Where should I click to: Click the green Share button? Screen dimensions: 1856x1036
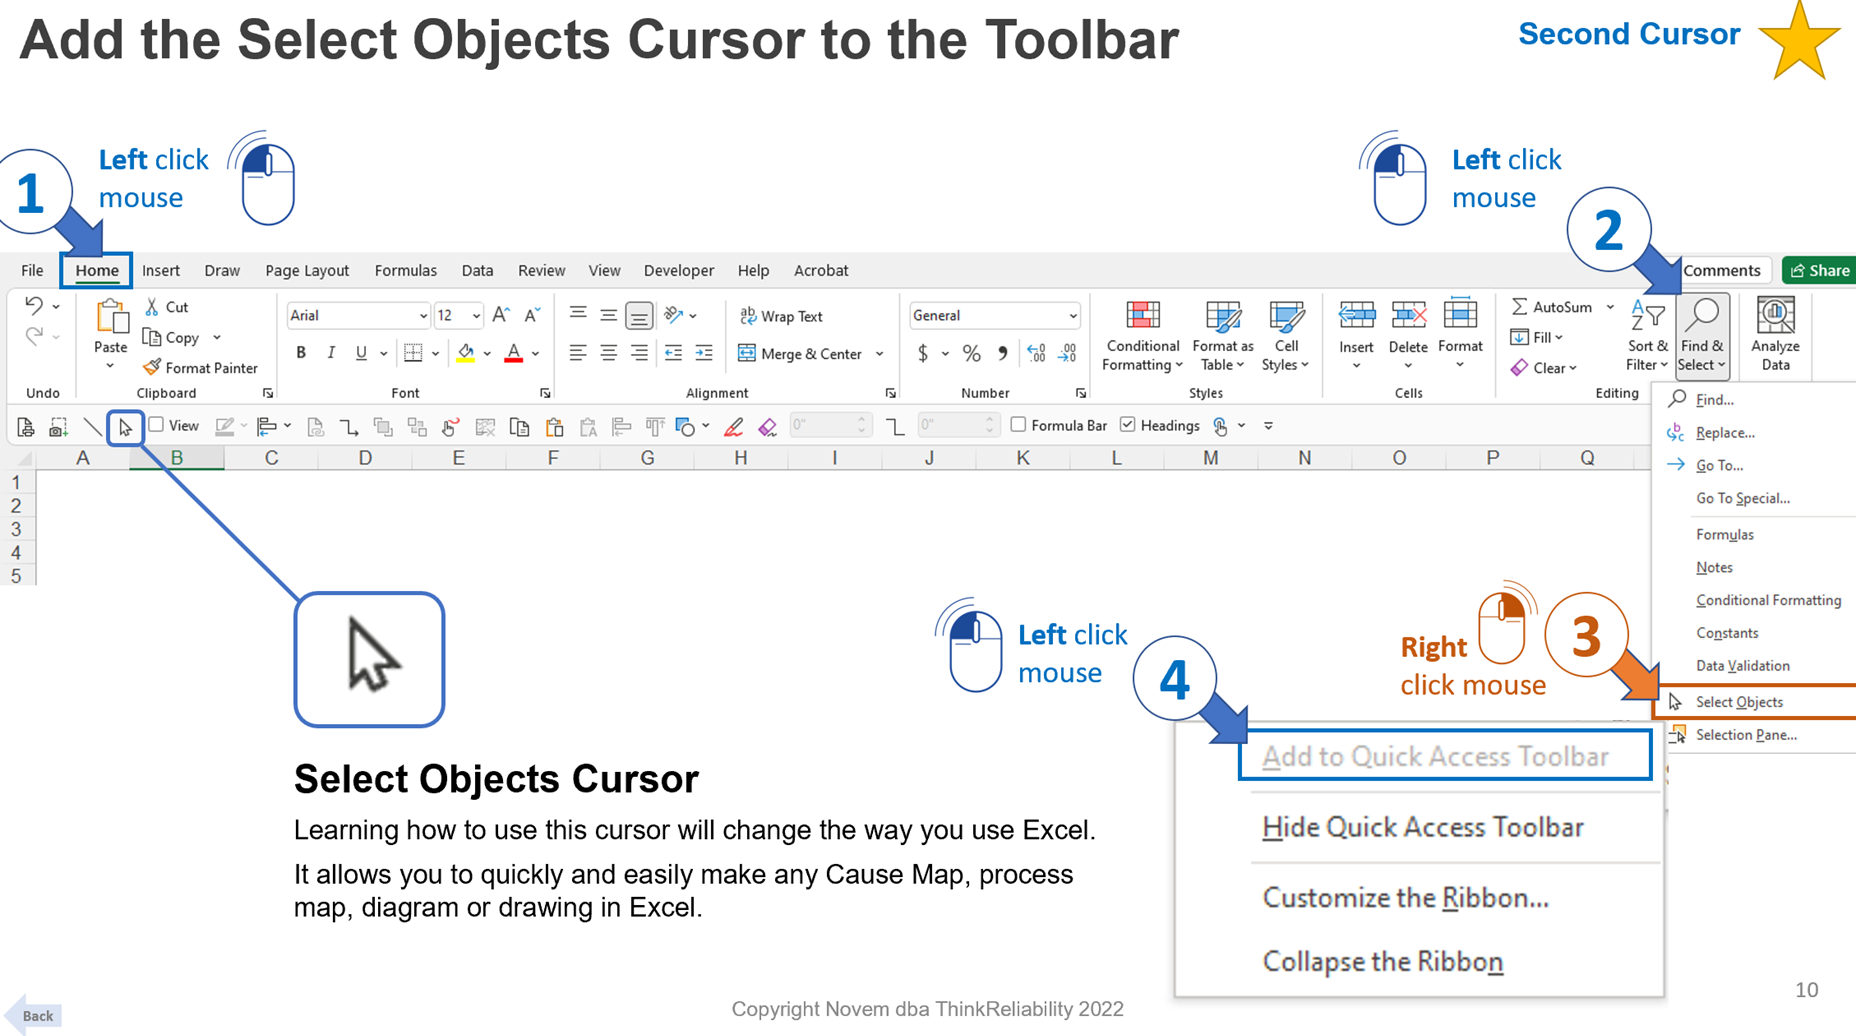1819,271
